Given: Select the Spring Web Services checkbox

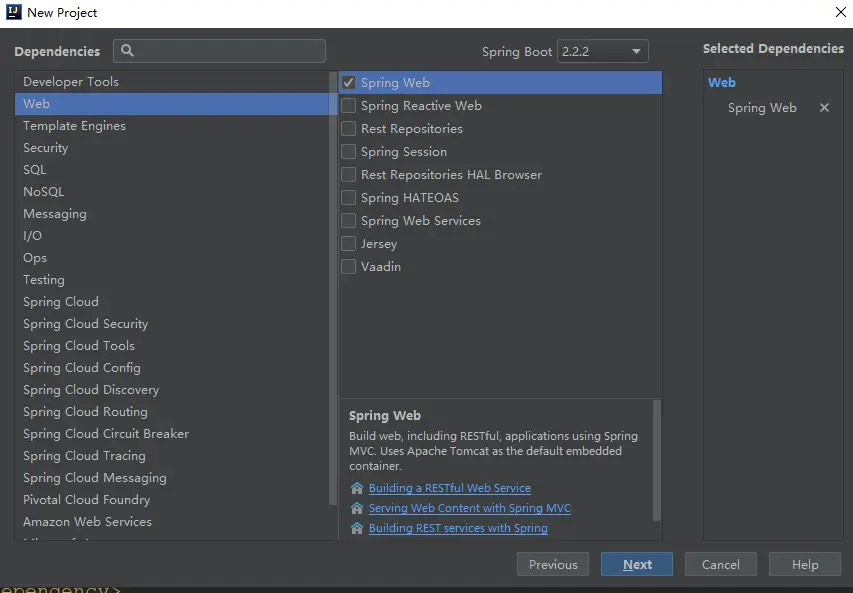Looking at the screenshot, I should [348, 221].
